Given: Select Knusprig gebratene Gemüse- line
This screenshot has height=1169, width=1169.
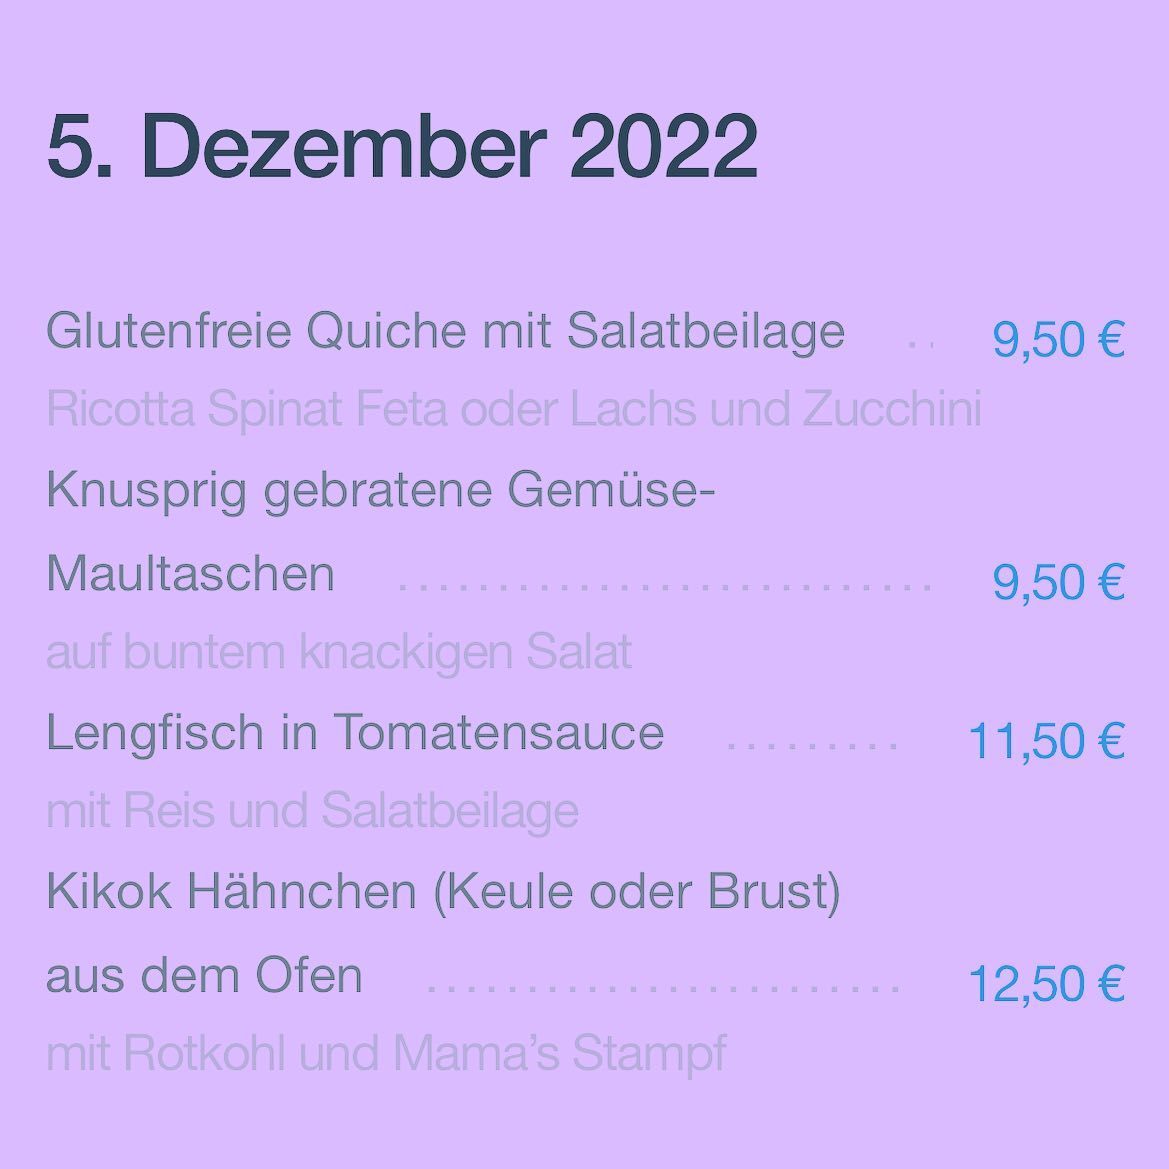Looking at the screenshot, I should (380, 492).
